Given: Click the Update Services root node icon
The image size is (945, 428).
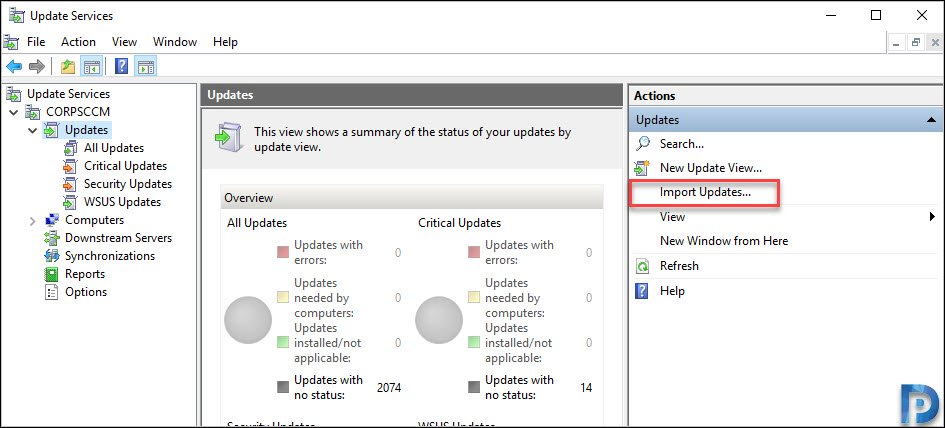Looking at the screenshot, I should [x=14, y=94].
